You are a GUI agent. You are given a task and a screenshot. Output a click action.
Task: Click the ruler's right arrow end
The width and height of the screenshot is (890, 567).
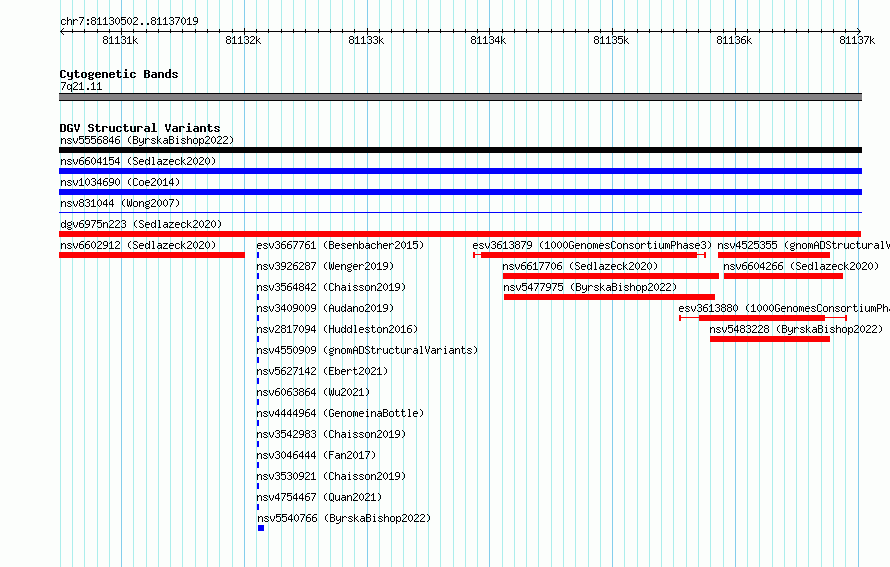pos(859,31)
